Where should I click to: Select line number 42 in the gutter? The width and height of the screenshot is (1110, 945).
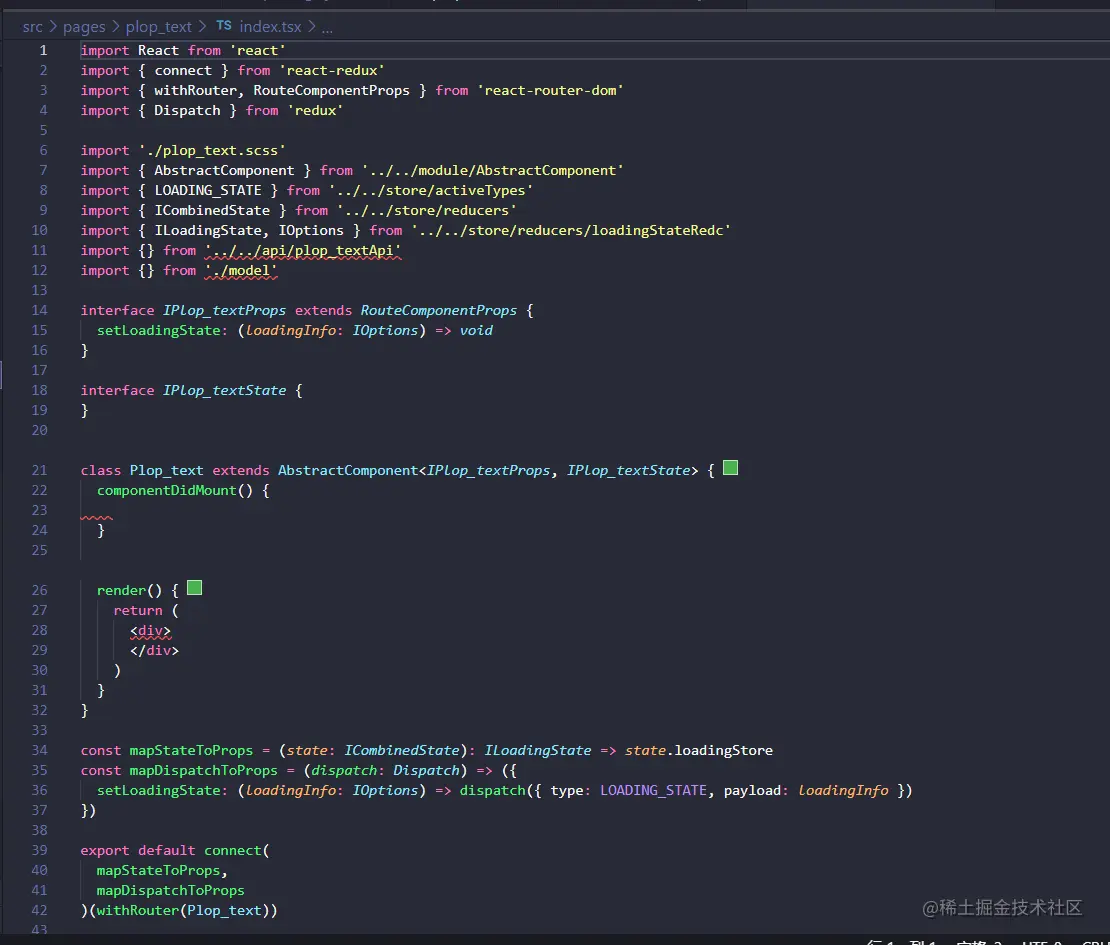(x=40, y=910)
